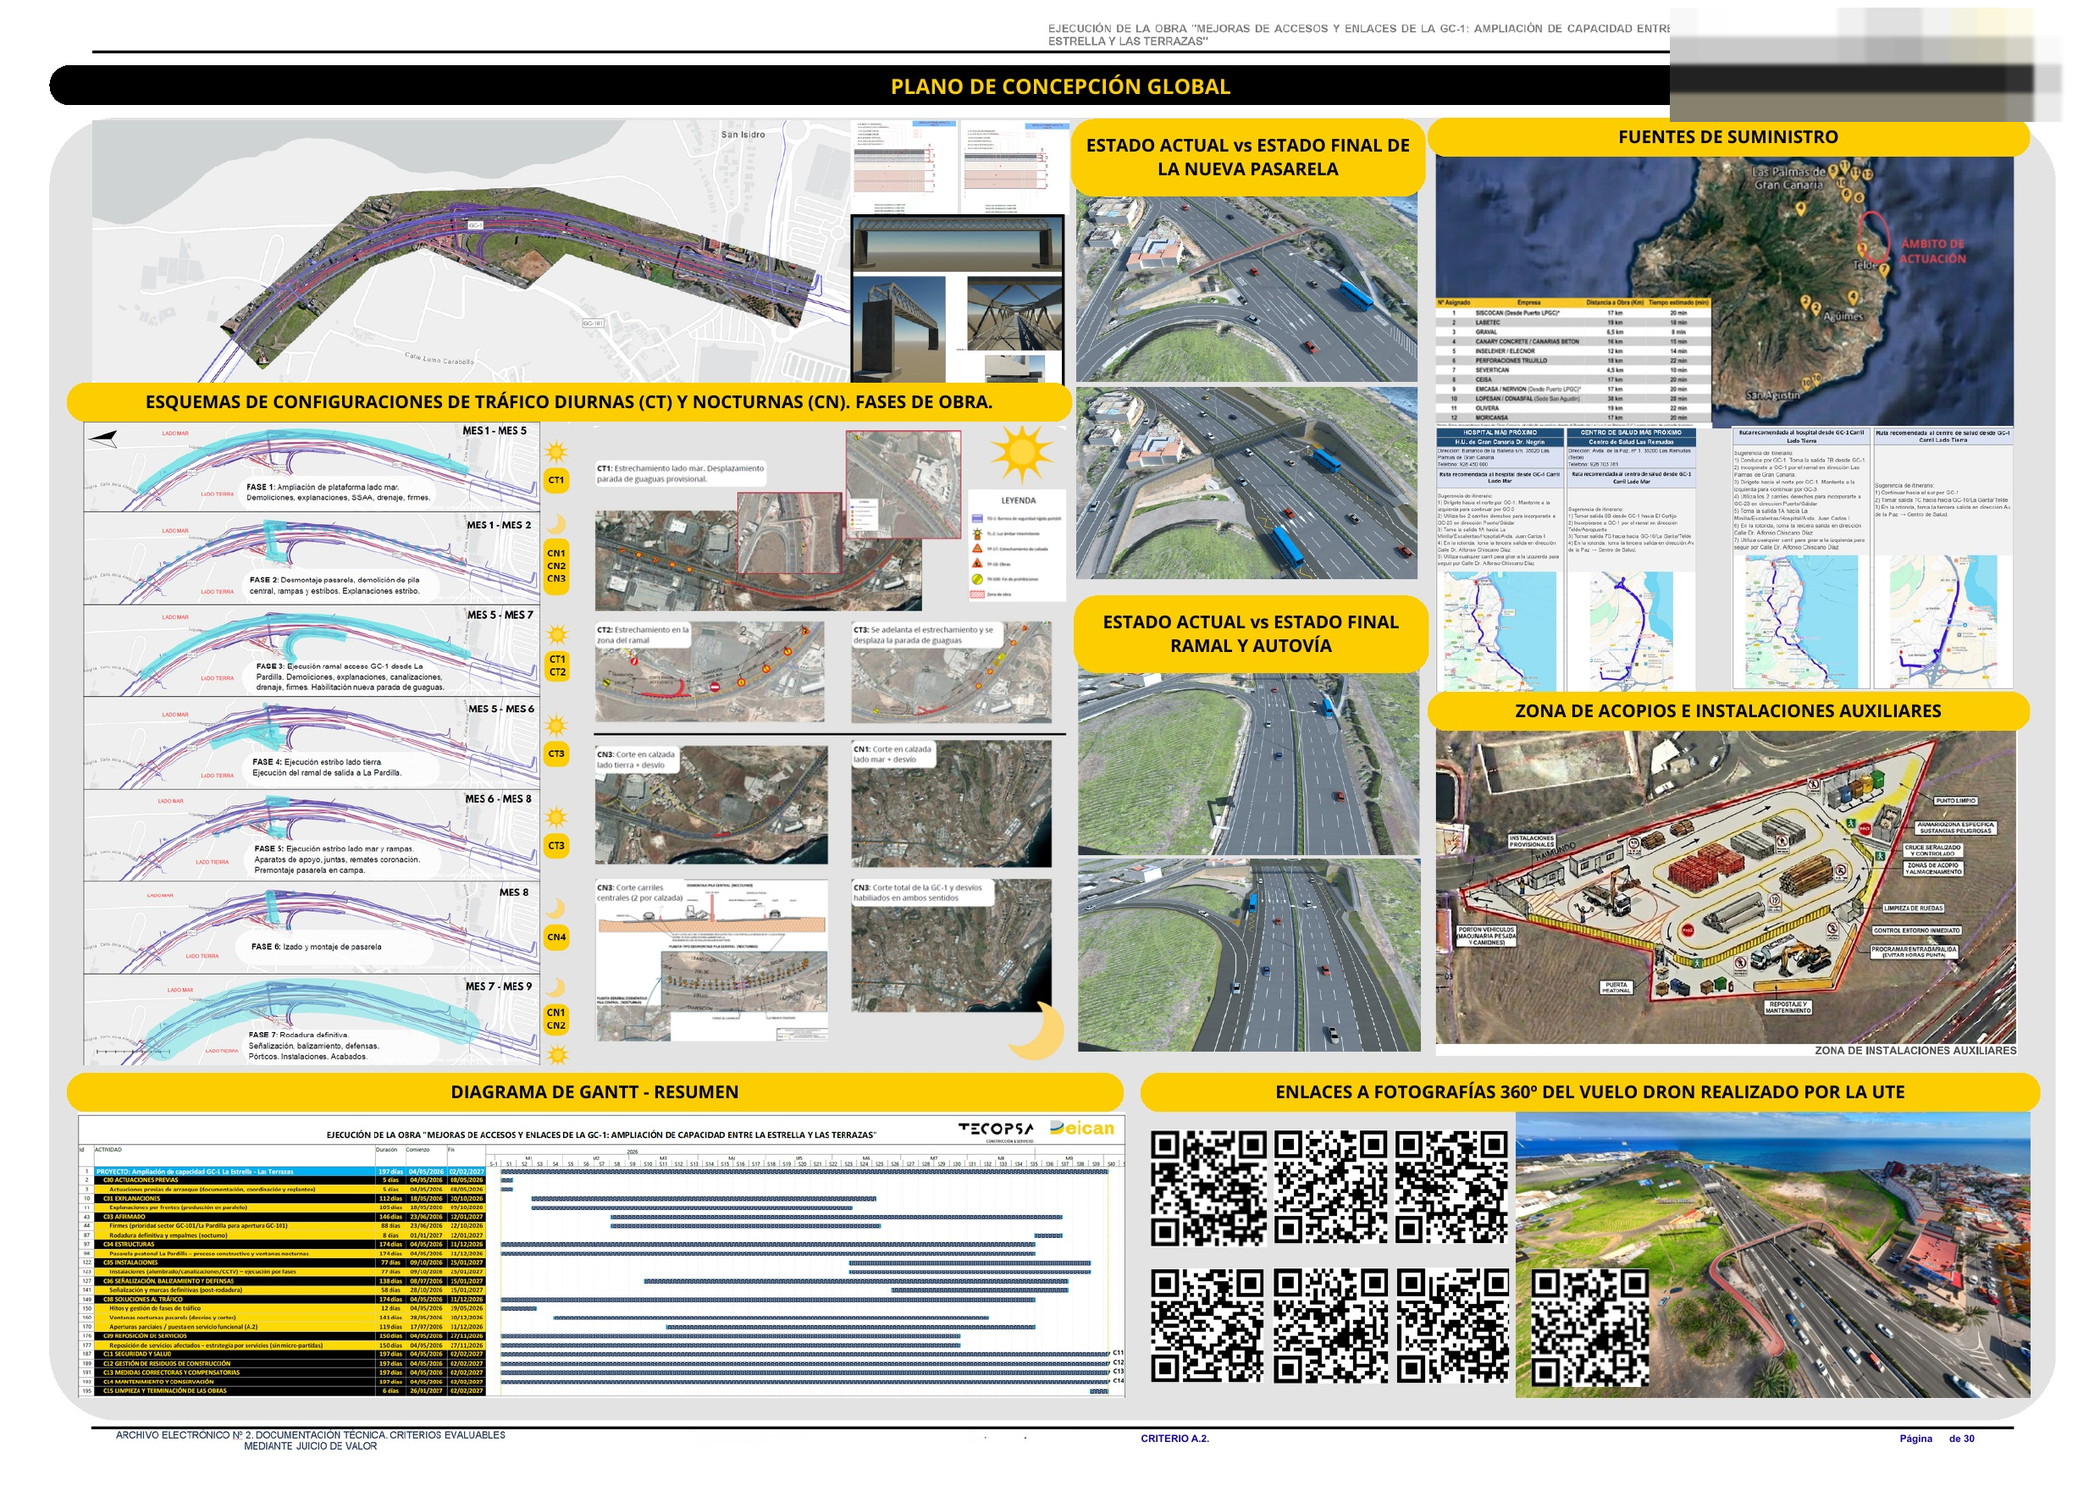The image size is (2100, 1486).
Task: Click the PLANO DE CONCEPCIÓN GLOBAL title bar
Action: tap(1060, 86)
